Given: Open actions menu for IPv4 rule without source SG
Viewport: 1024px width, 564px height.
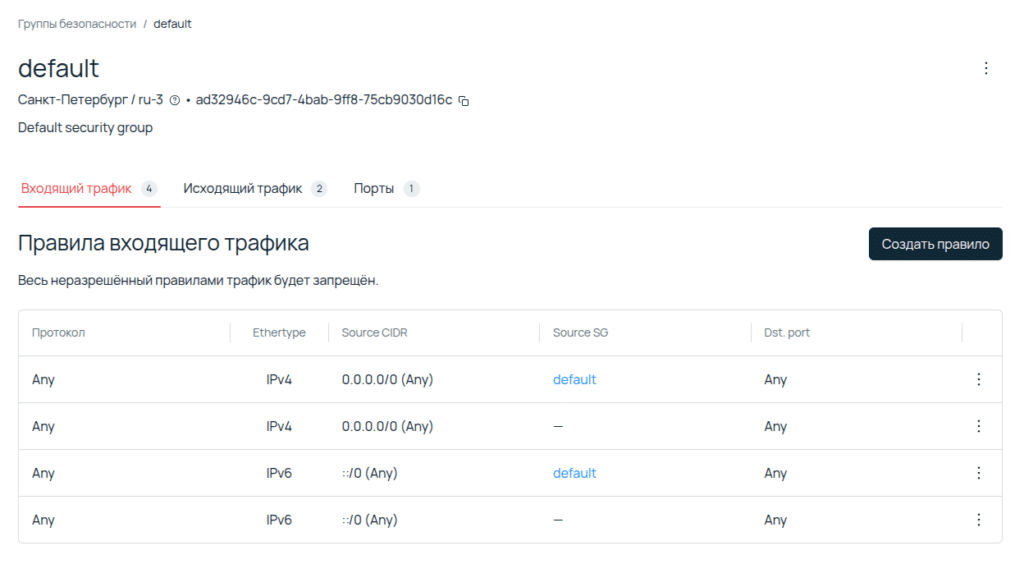Looking at the screenshot, I should pos(978,426).
